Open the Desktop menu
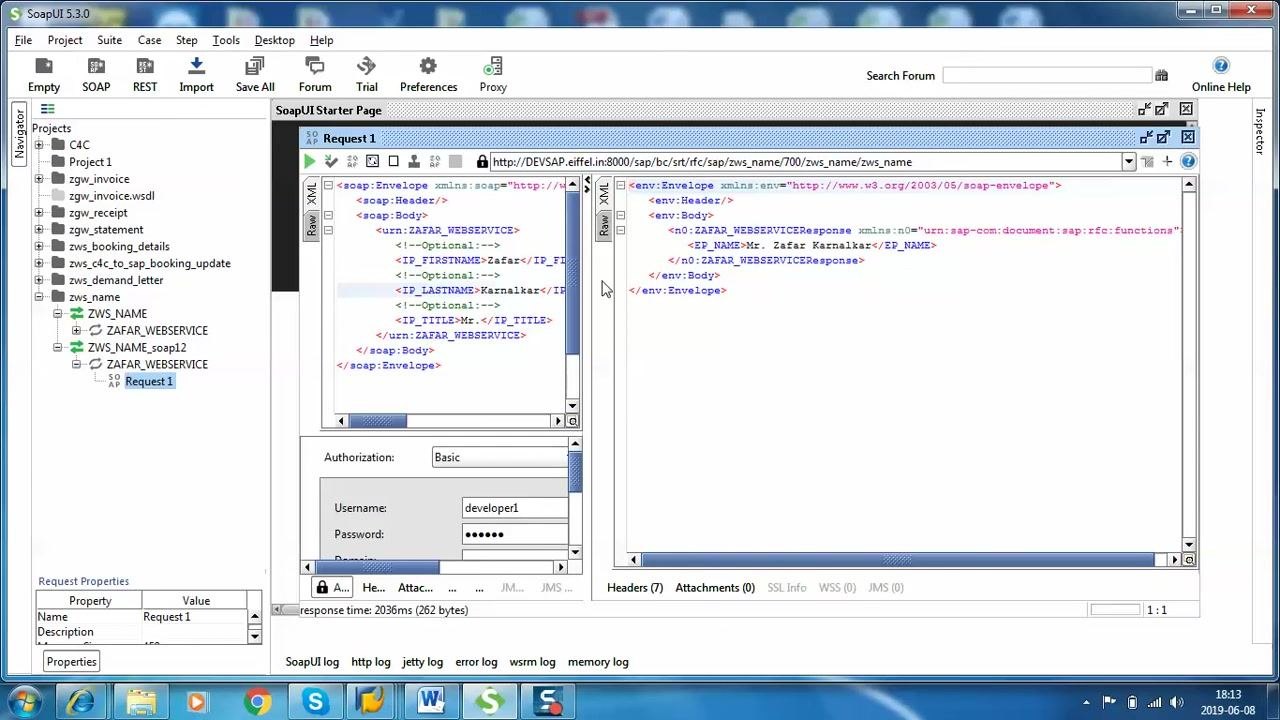Screen dimensions: 1280x720 click(274, 40)
